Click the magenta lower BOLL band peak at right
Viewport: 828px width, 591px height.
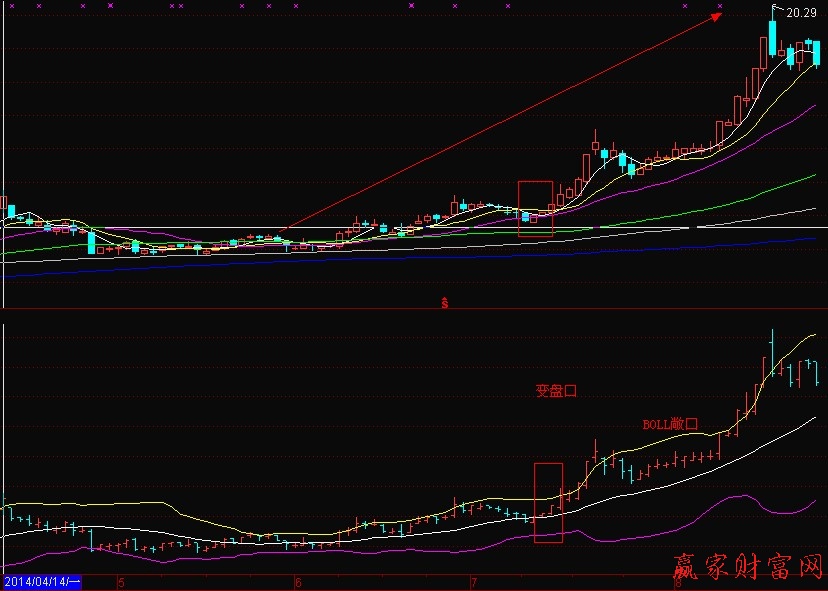tap(741, 495)
